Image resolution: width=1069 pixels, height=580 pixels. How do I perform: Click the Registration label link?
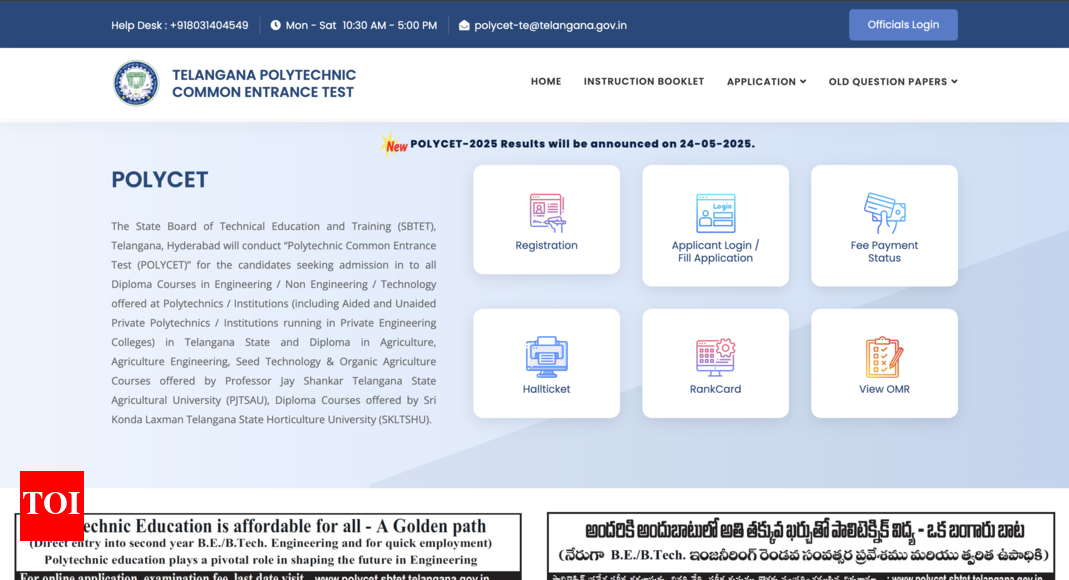pos(546,245)
